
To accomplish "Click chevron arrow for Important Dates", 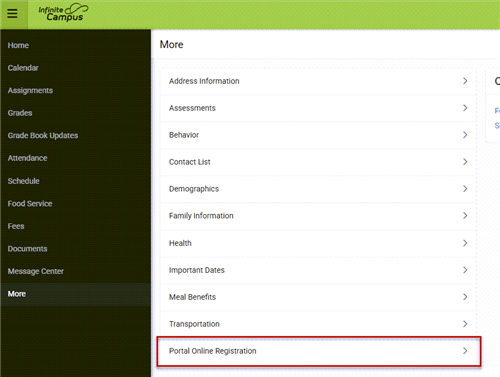I will tap(465, 270).
